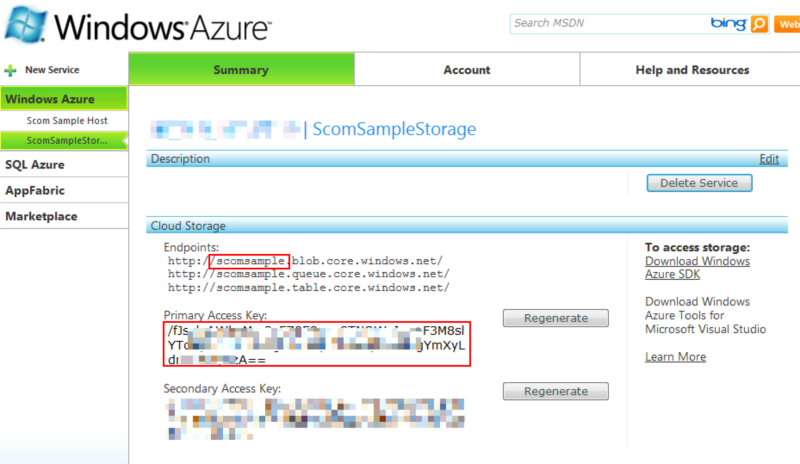Screen dimensions: 800x464
Task: Click the Edit description link
Action: click(769, 159)
